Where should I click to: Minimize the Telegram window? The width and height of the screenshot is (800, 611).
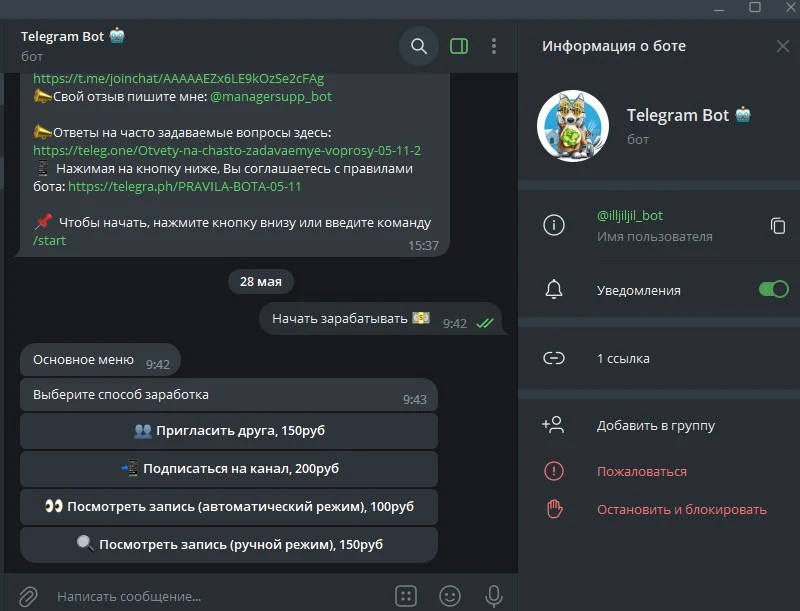click(719, 9)
